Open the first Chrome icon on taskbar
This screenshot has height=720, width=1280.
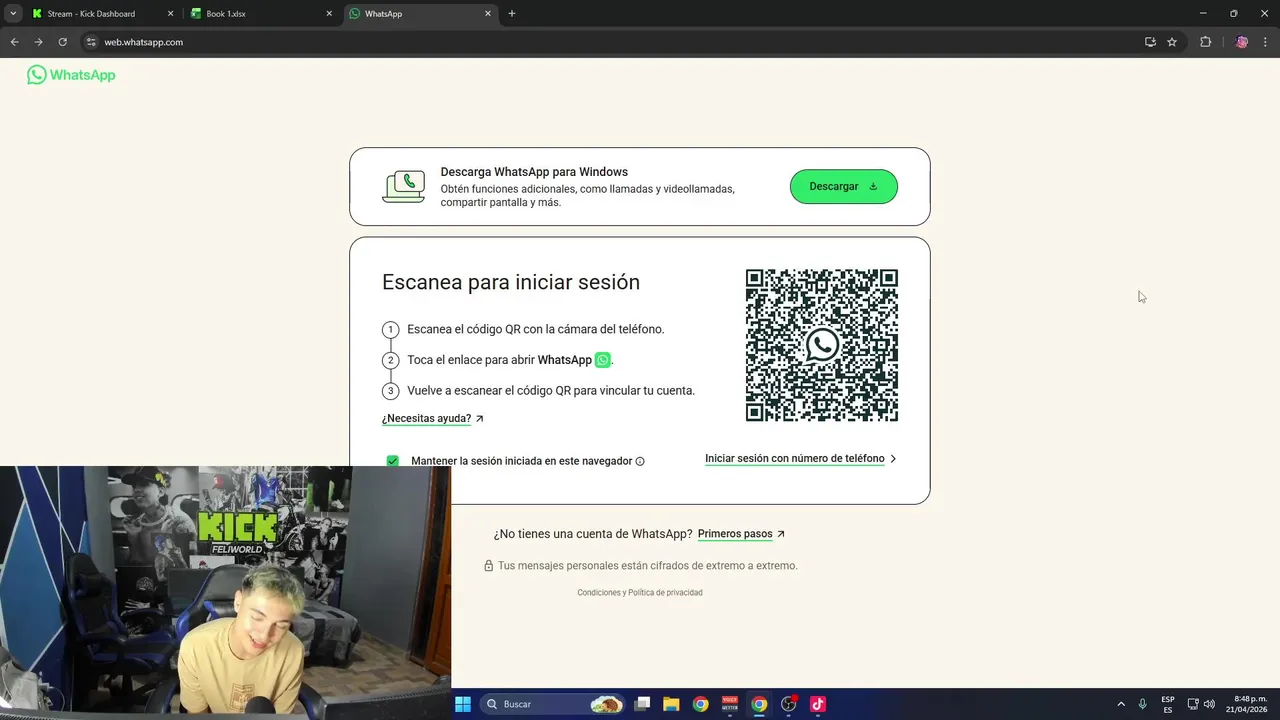(x=700, y=704)
